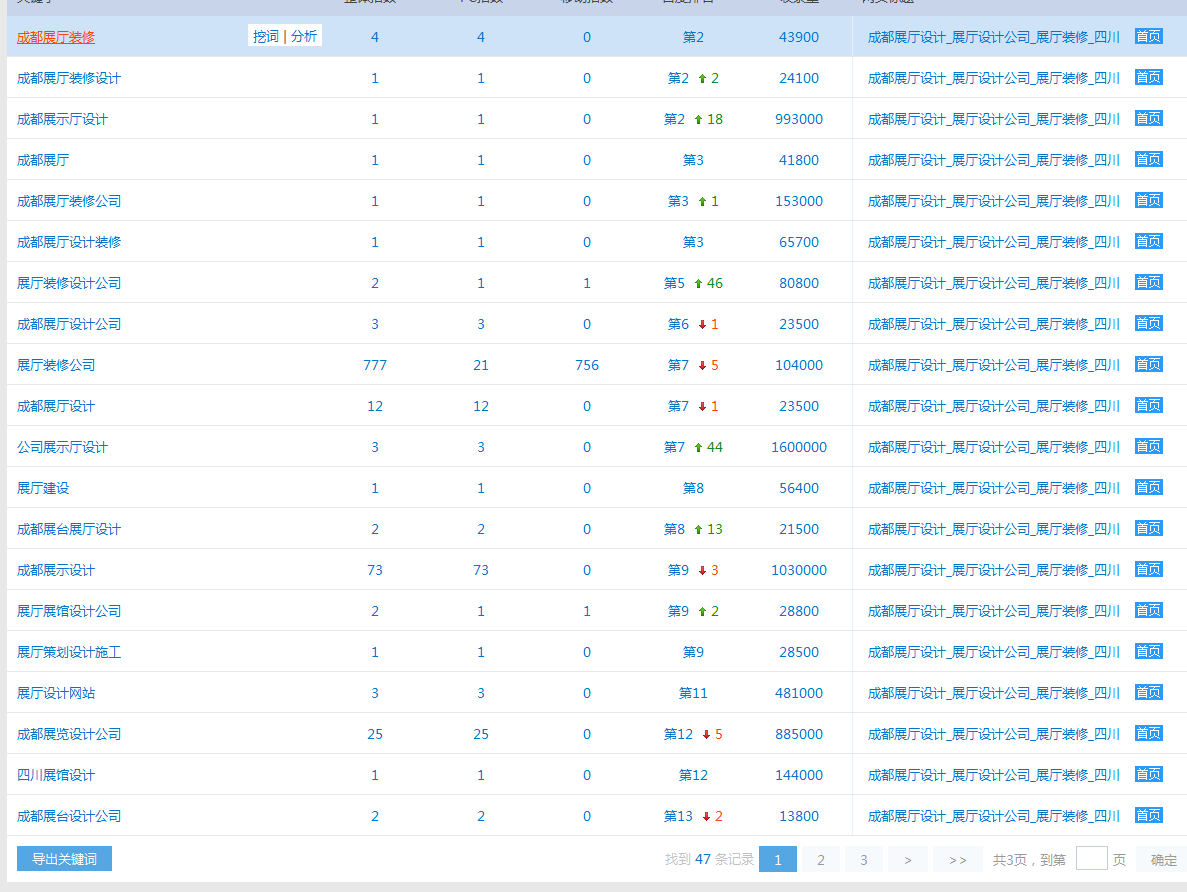Click the 第13 rank for 成都展台设计公司

pos(678,816)
